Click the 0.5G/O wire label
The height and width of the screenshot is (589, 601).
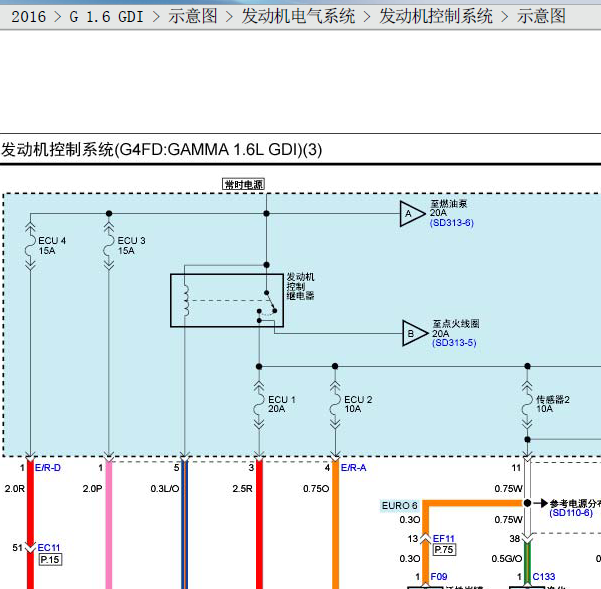tap(507, 559)
